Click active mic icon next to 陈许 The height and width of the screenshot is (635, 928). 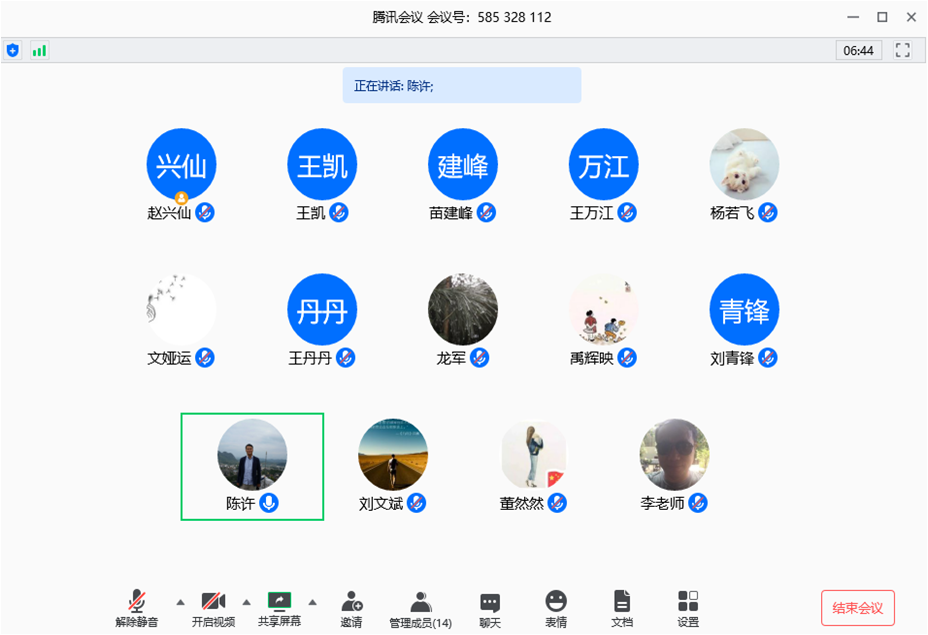coord(269,503)
